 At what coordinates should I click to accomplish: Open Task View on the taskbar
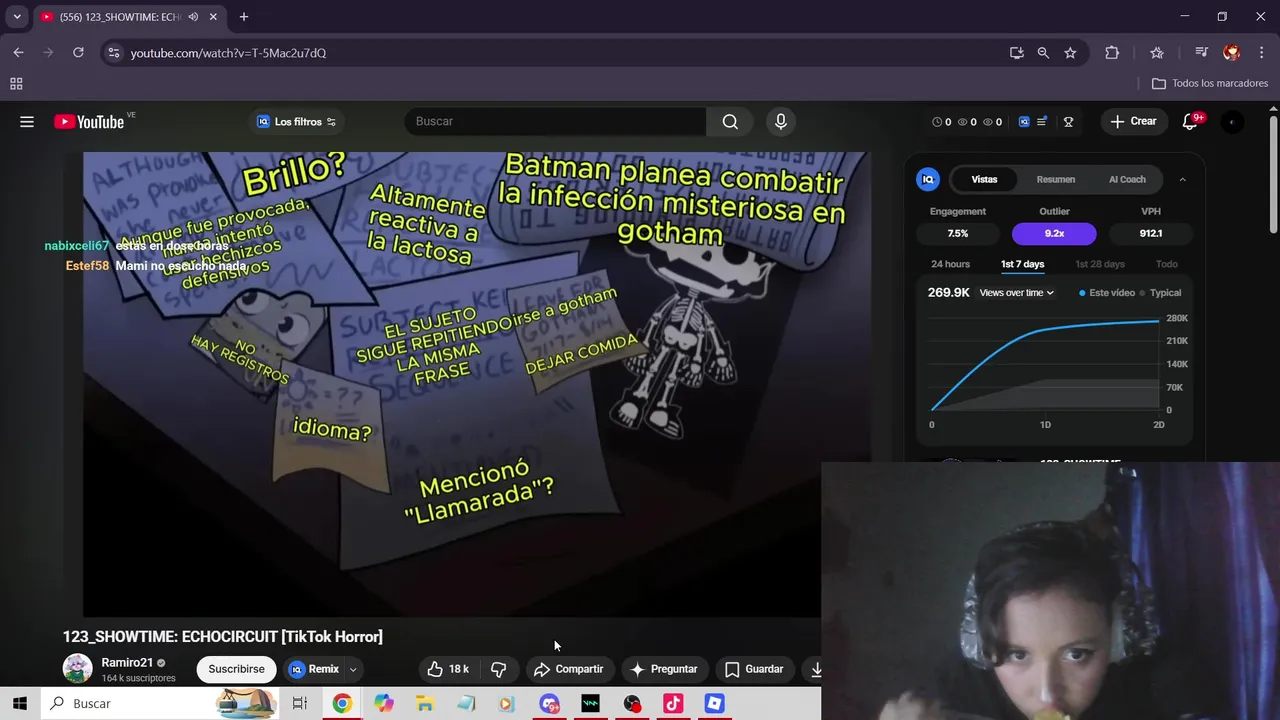300,704
